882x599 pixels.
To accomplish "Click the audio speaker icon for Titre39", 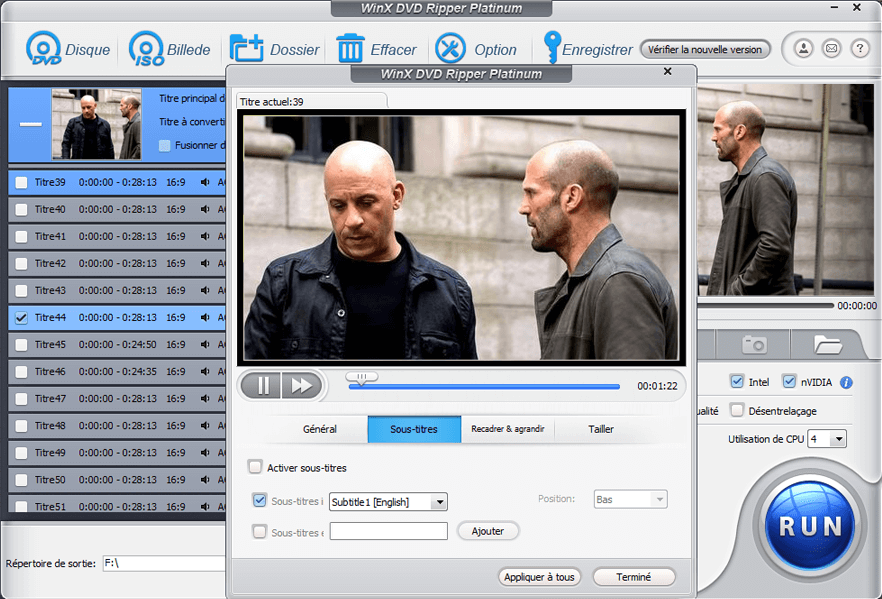I will [205, 182].
